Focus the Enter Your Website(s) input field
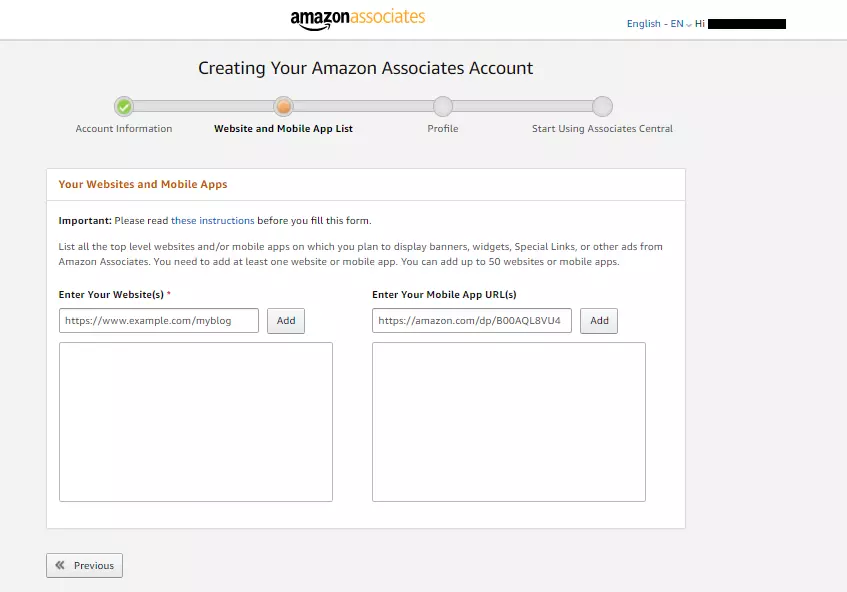Viewport: 847px width, 592px height. (x=159, y=320)
